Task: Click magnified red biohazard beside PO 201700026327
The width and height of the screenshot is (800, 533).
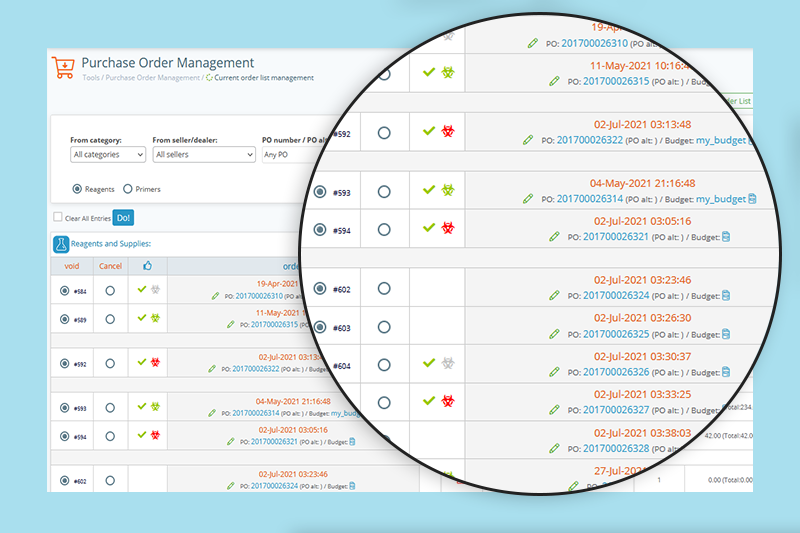Action: [x=448, y=401]
